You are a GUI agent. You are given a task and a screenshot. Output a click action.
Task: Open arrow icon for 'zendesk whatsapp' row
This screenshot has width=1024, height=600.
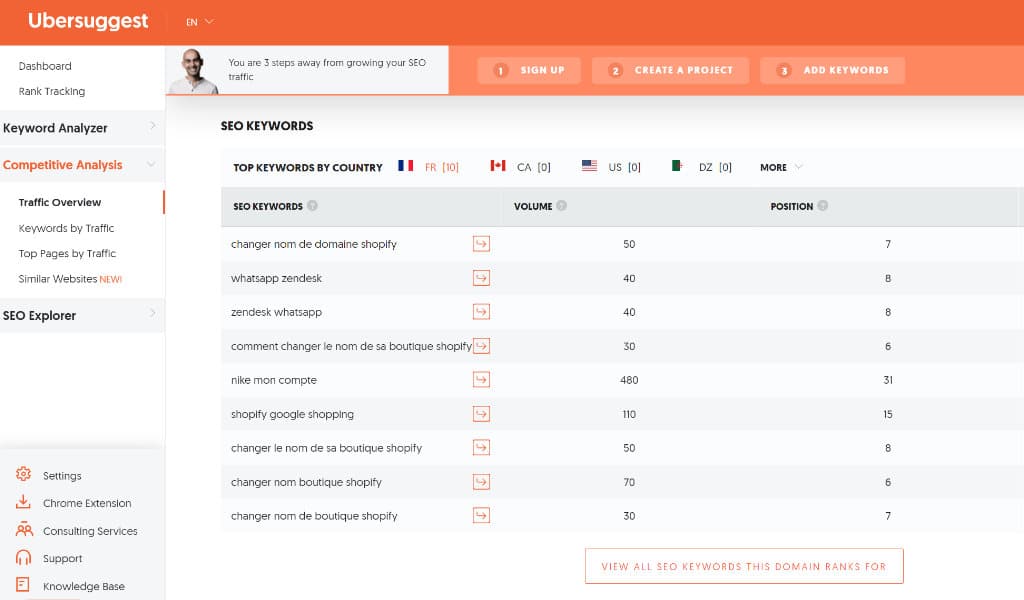[481, 312]
